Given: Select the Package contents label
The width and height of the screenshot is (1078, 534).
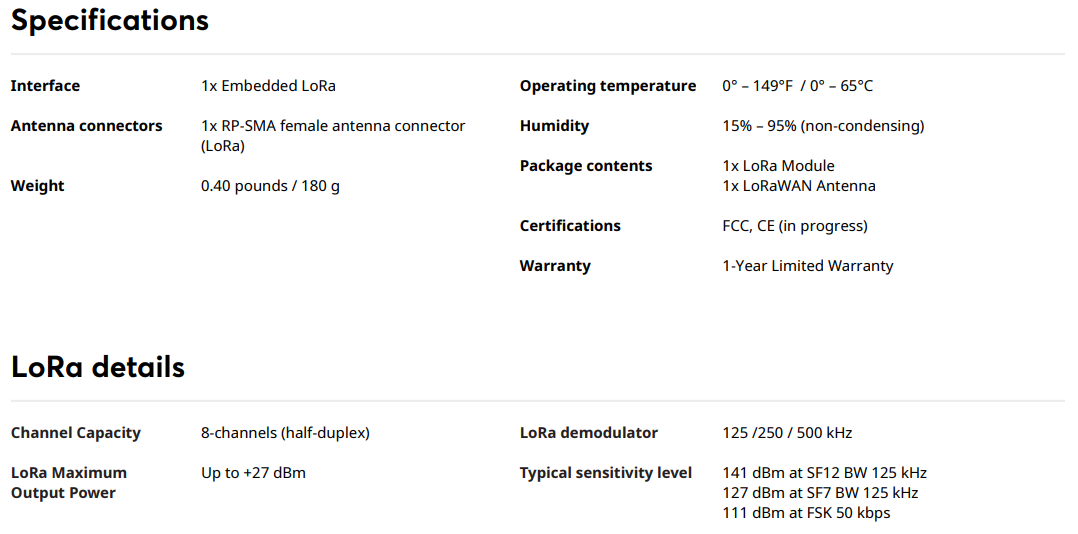Looking at the screenshot, I should pos(586,166).
